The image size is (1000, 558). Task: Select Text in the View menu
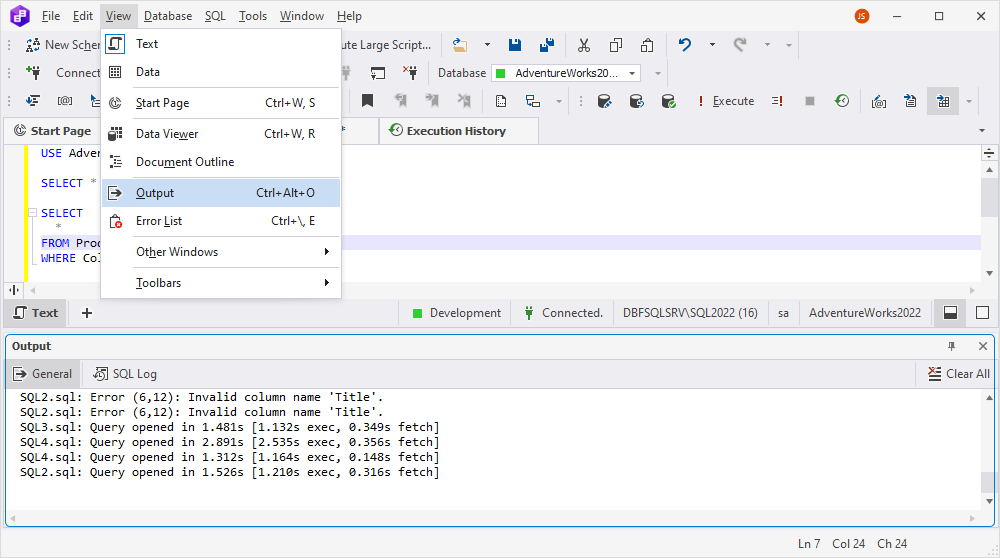coord(221,44)
